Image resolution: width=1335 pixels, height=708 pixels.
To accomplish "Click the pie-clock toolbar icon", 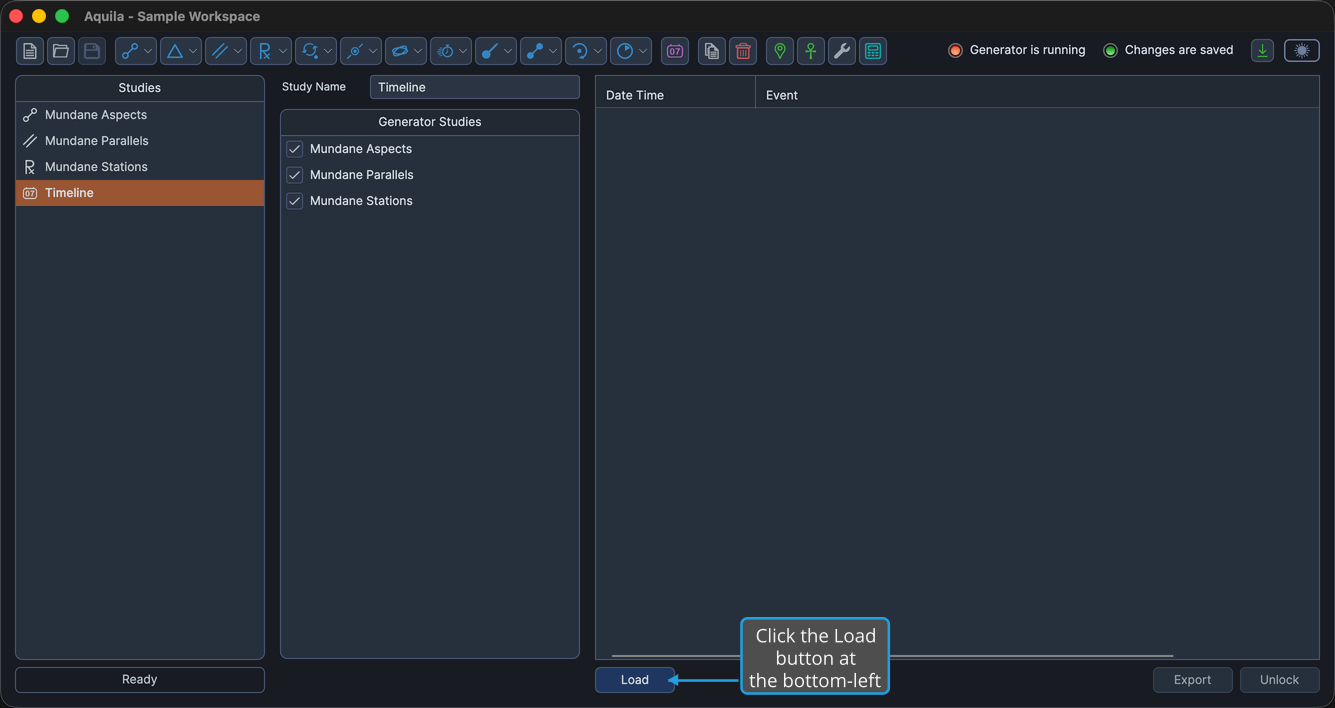I will pos(624,51).
